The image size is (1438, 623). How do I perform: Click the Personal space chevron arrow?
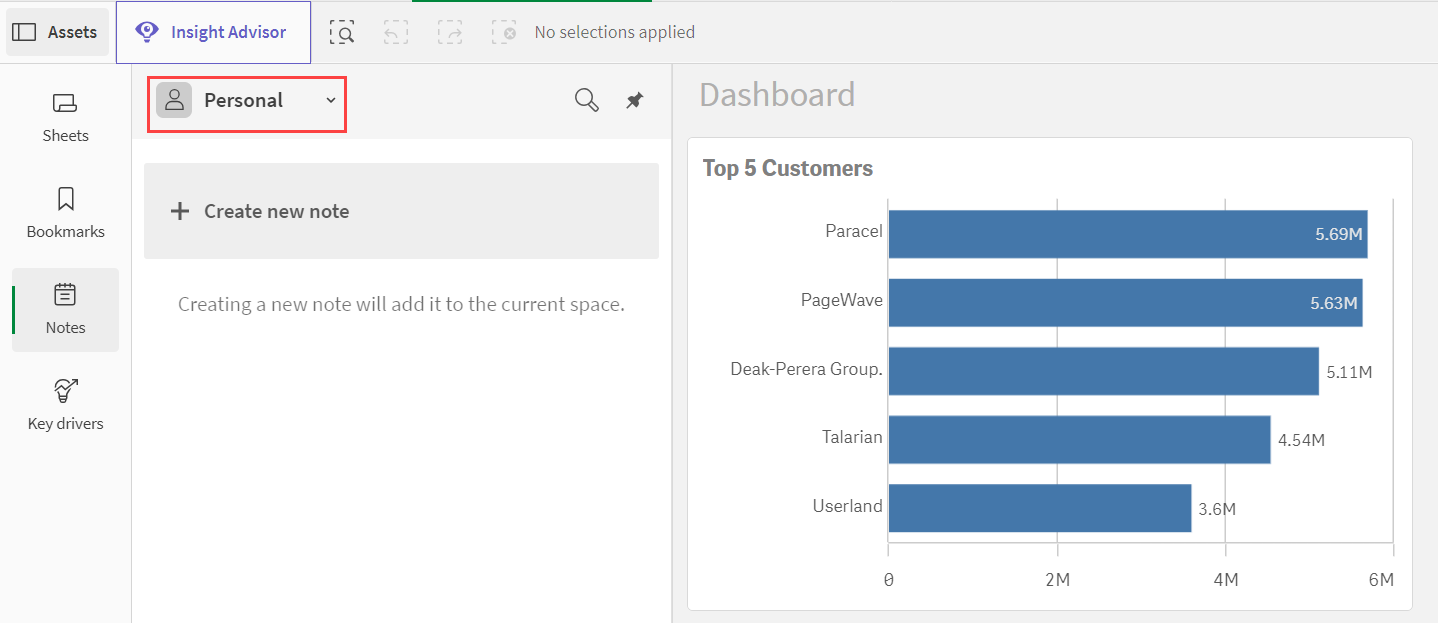click(x=331, y=100)
